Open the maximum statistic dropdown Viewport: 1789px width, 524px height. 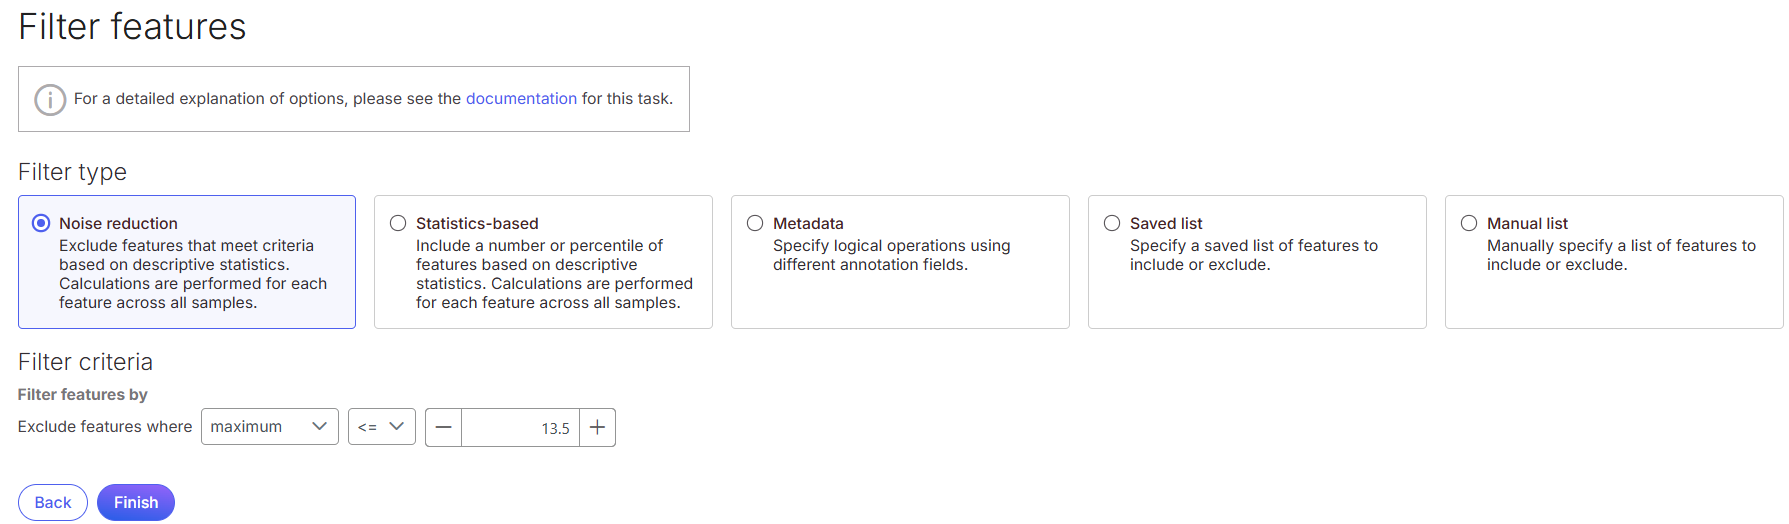click(x=258, y=427)
